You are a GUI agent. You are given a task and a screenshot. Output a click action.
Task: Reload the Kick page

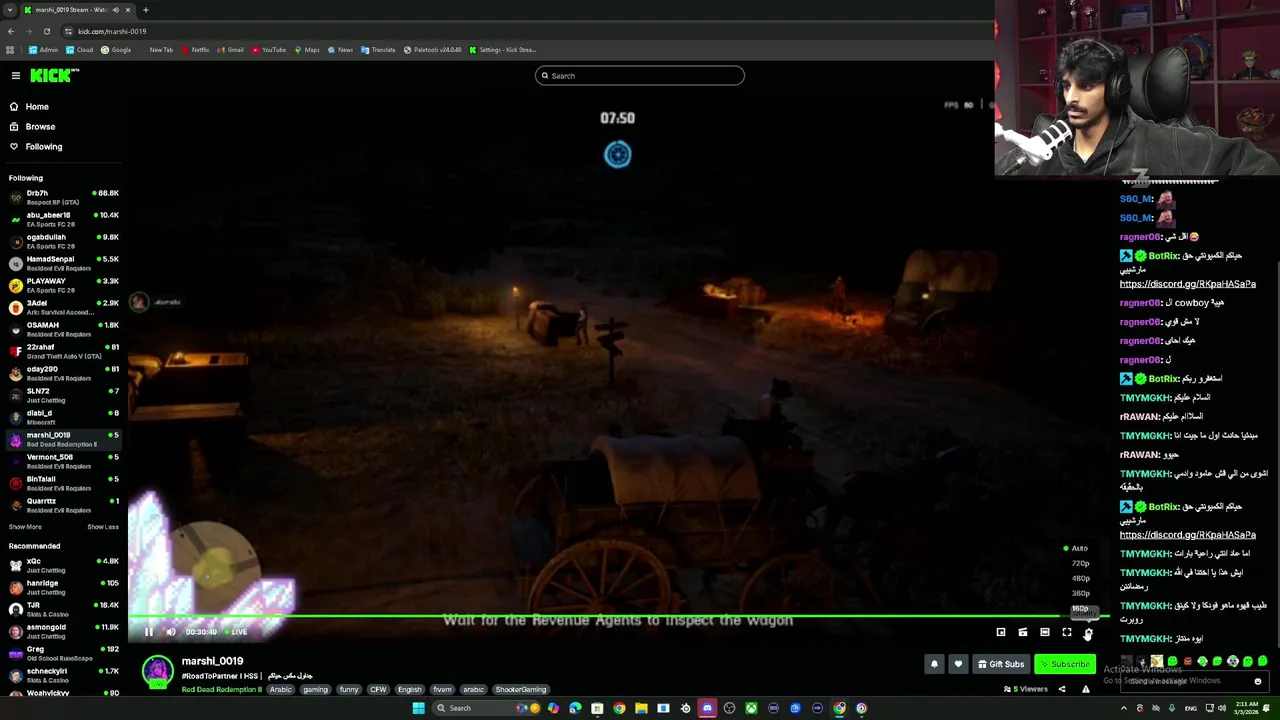46,31
